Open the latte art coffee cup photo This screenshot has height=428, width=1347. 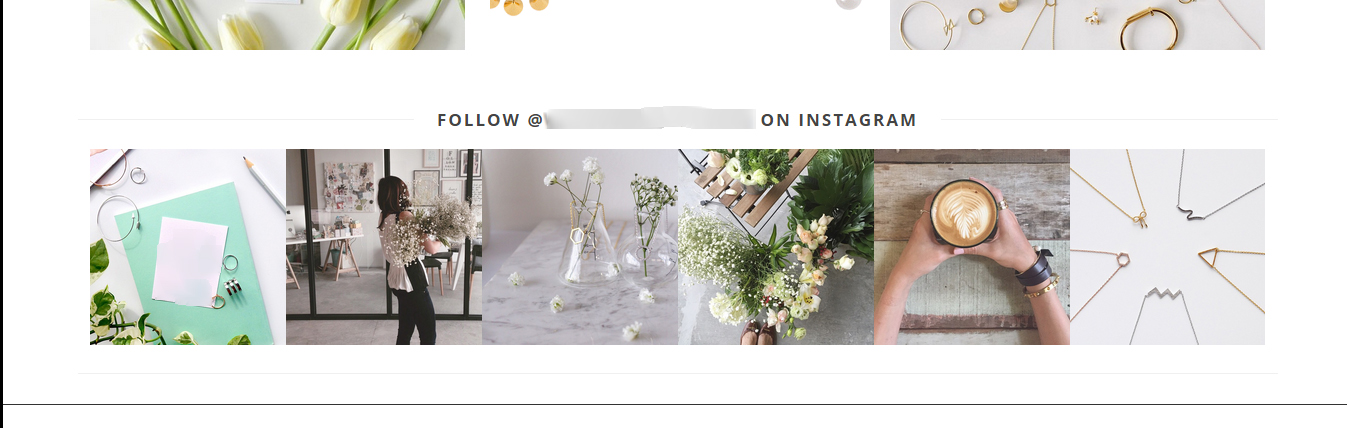click(972, 247)
